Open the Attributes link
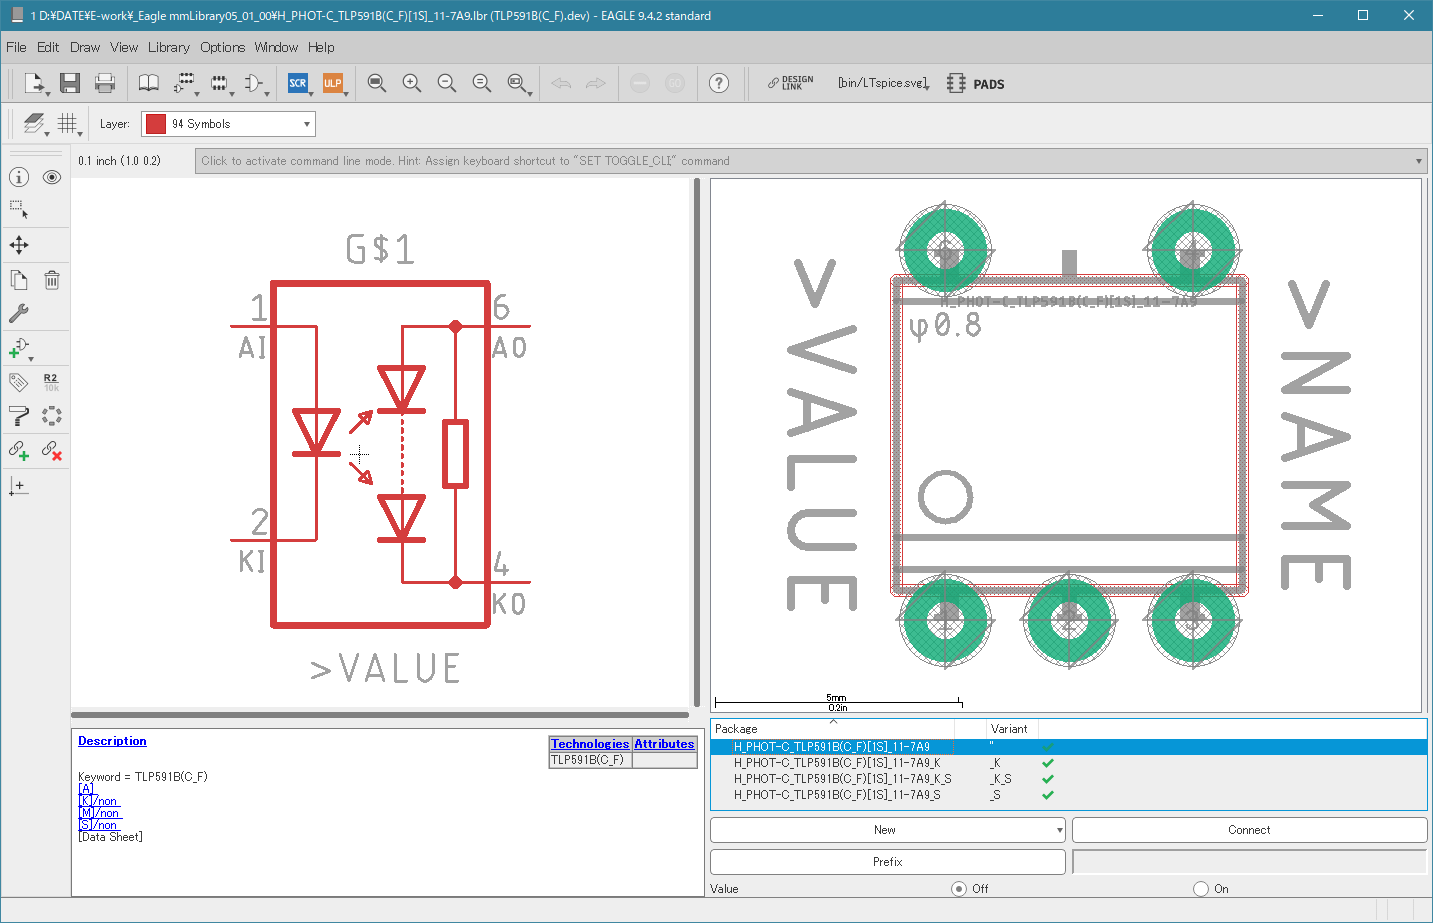1433x923 pixels. [664, 744]
